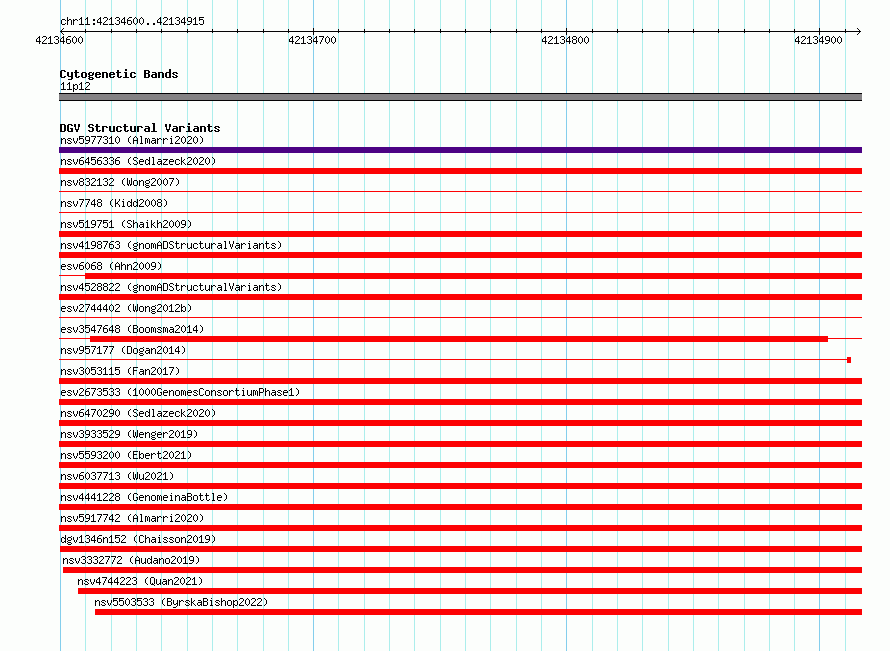
Task: Open esv2673533 (1000GenomesConsortiumPhase1) entry
Action: pos(180,392)
